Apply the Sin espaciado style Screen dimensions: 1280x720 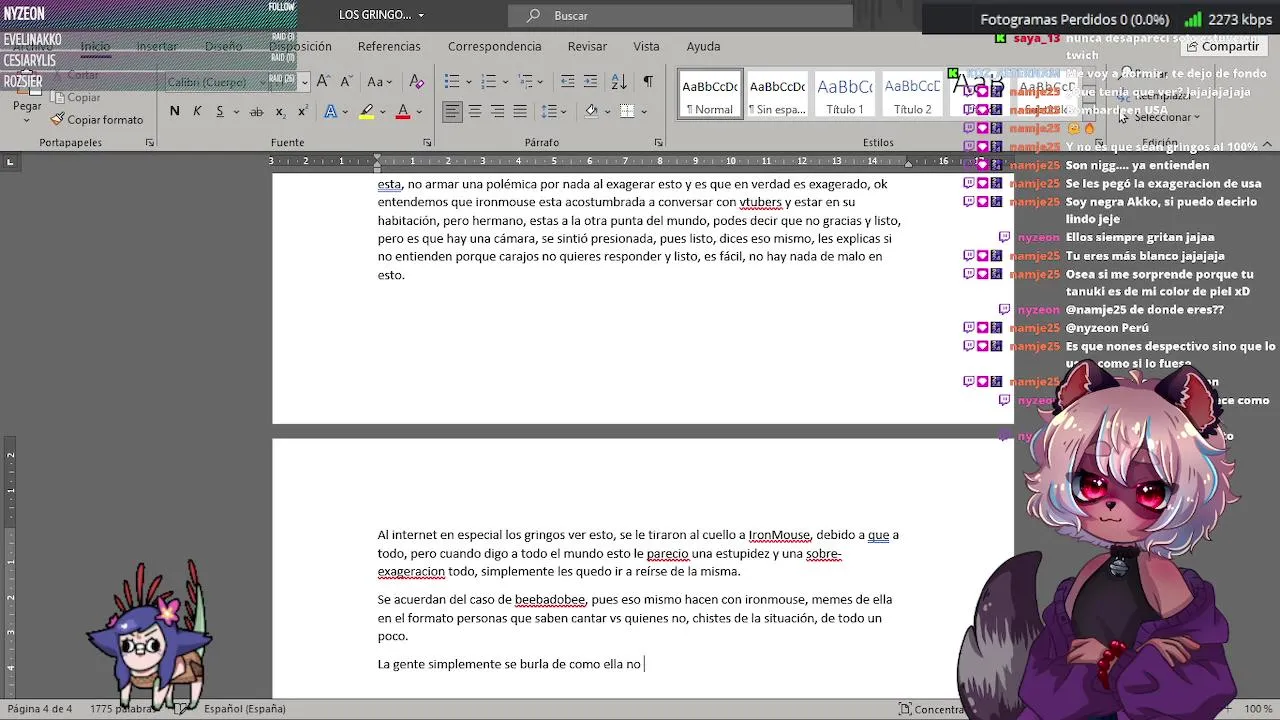[777, 94]
